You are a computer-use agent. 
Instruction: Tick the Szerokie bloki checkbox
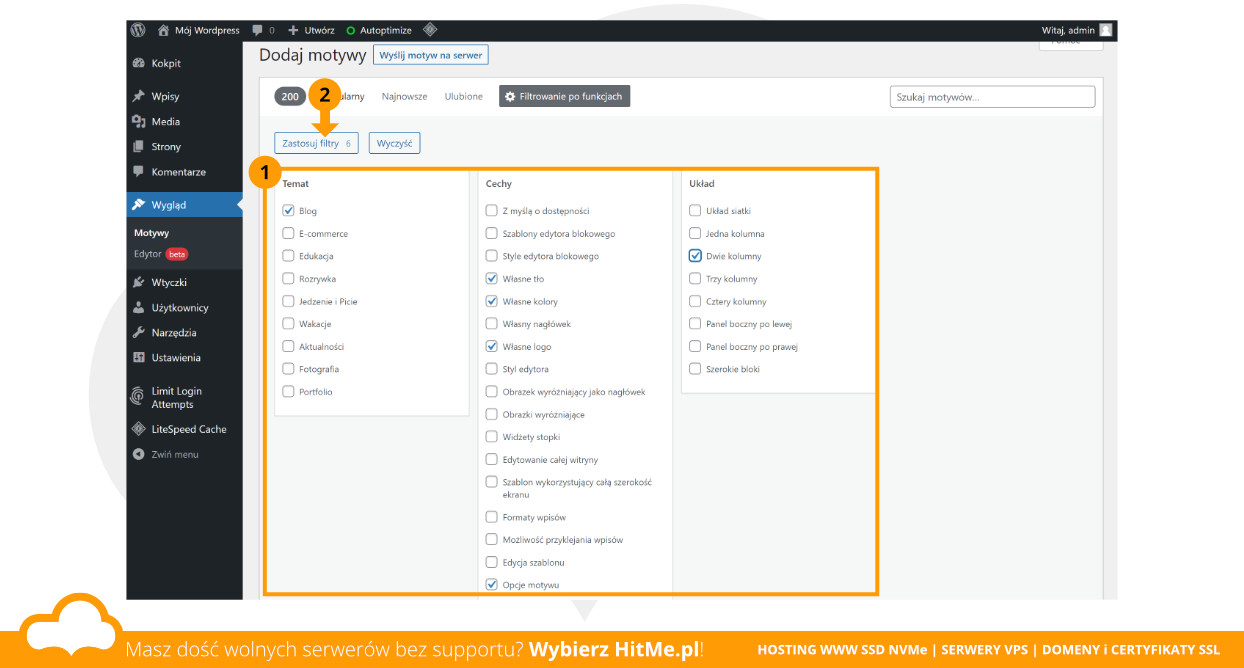[695, 369]
